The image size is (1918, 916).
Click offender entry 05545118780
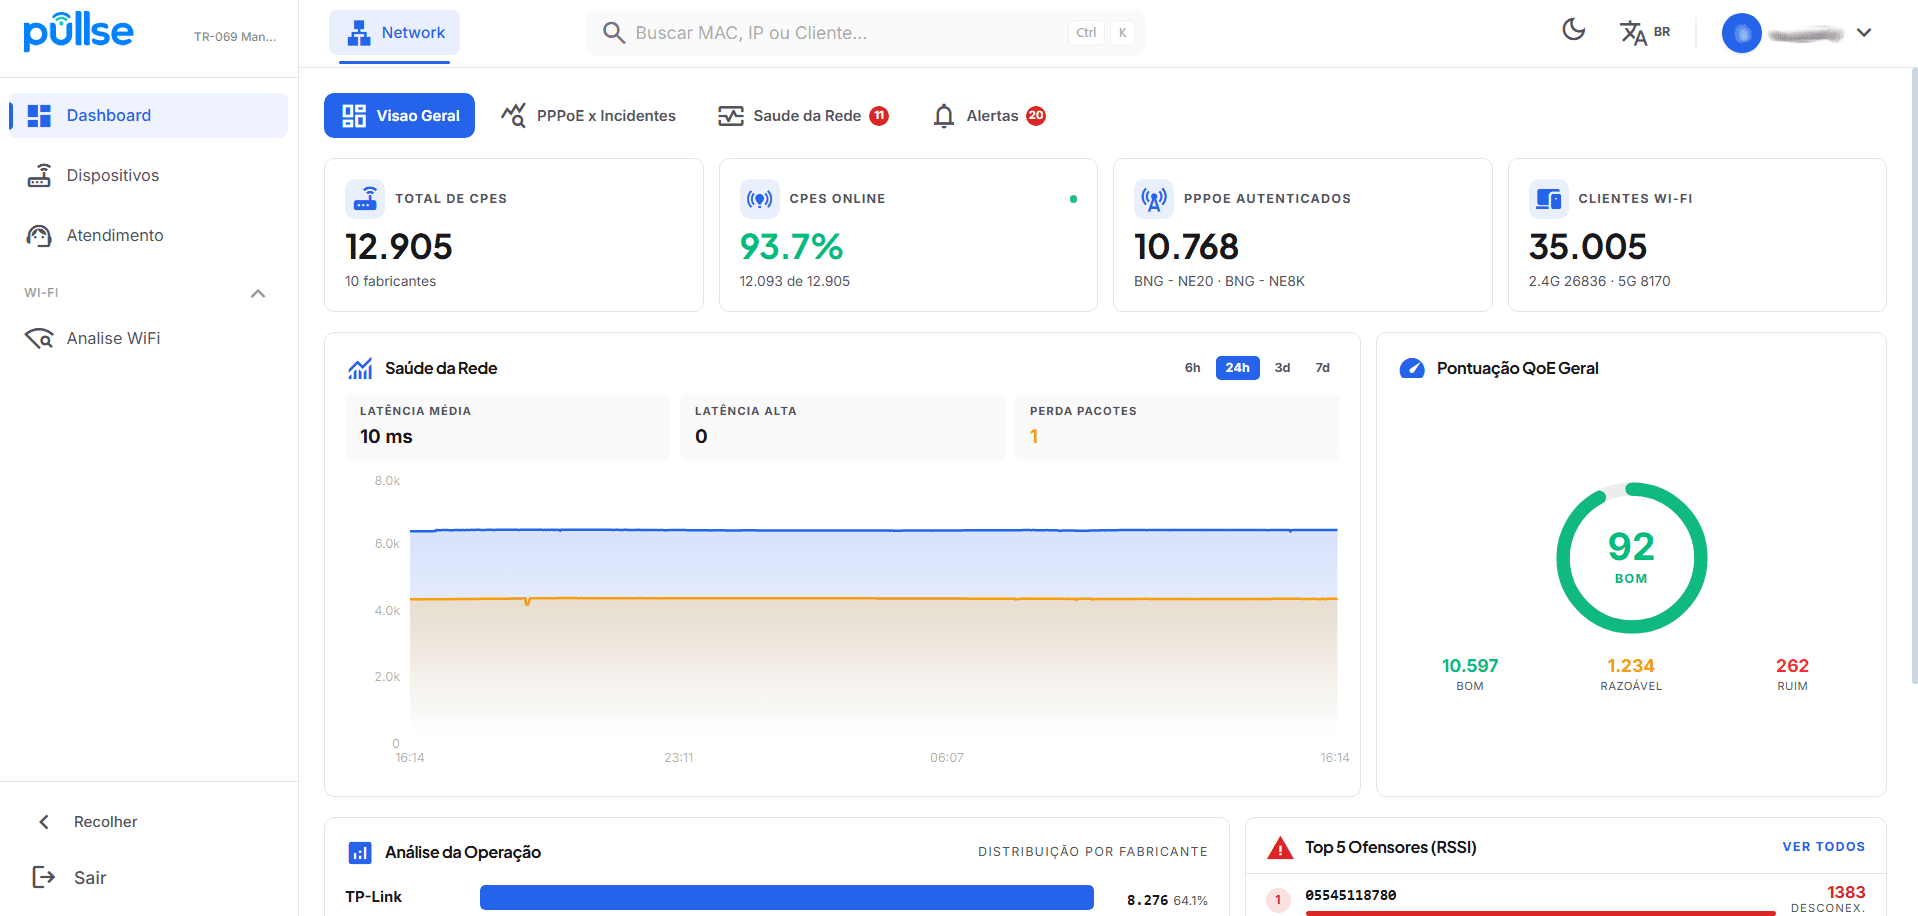pyautogui.click(x=1351, y=895)
